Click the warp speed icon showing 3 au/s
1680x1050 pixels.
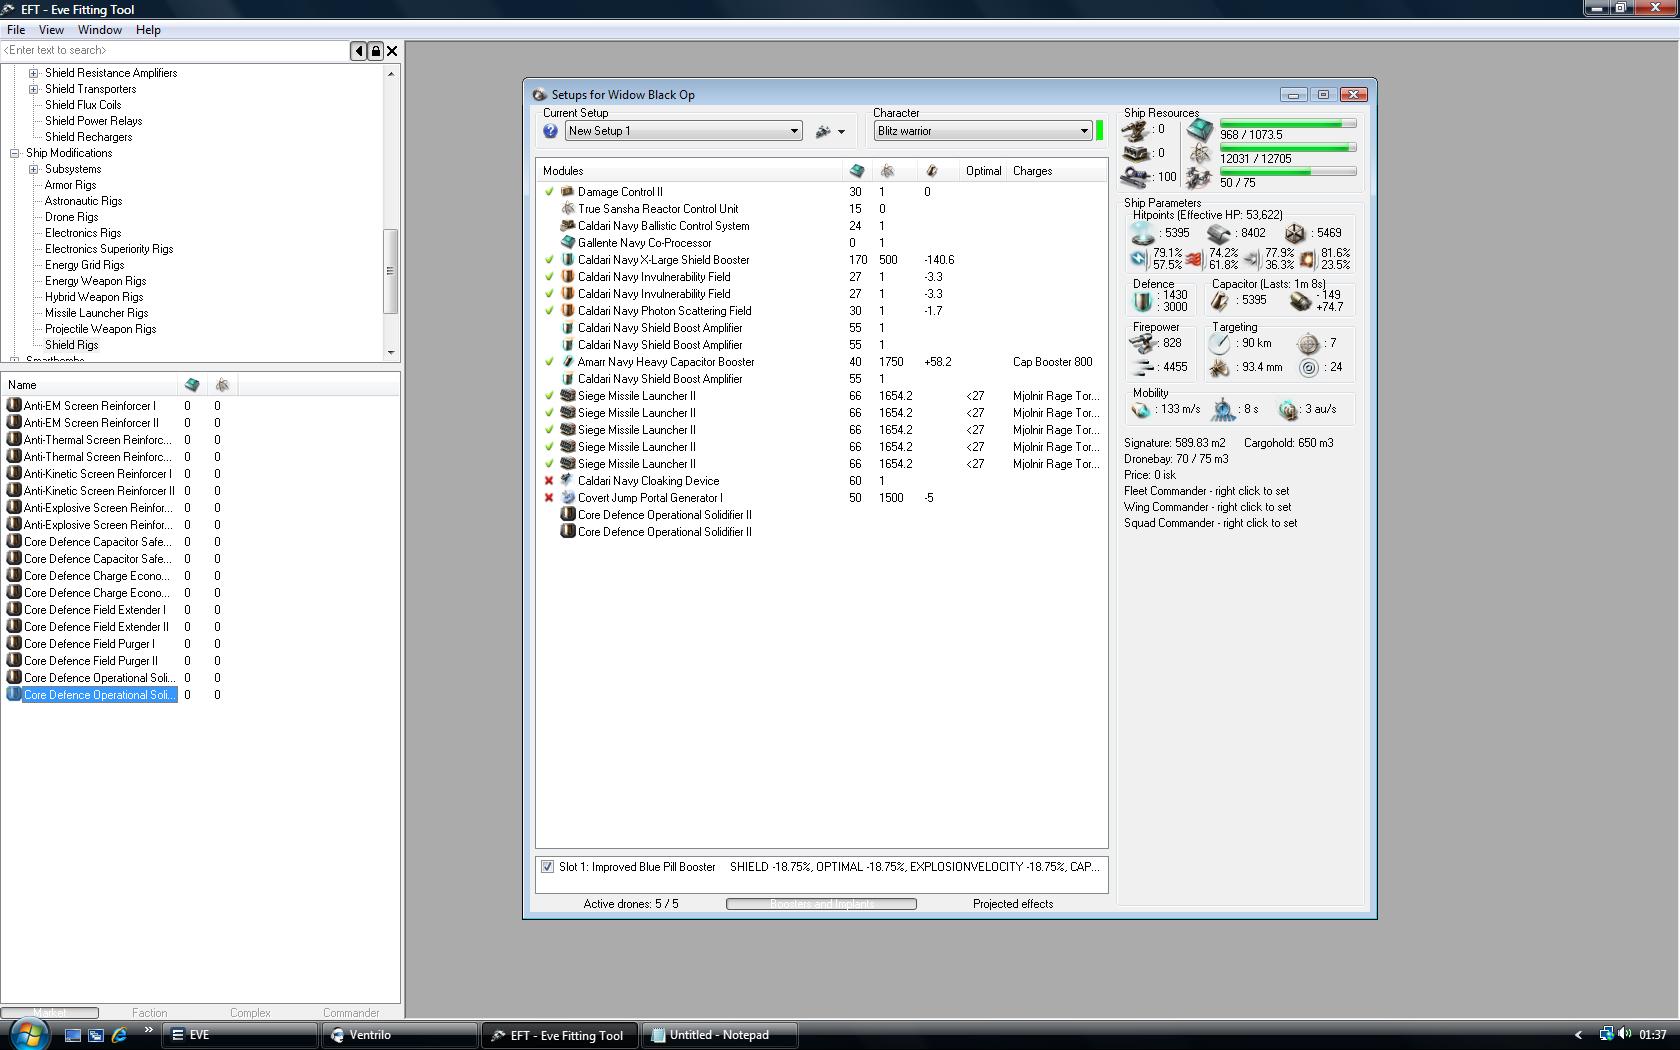(1289, 410)
